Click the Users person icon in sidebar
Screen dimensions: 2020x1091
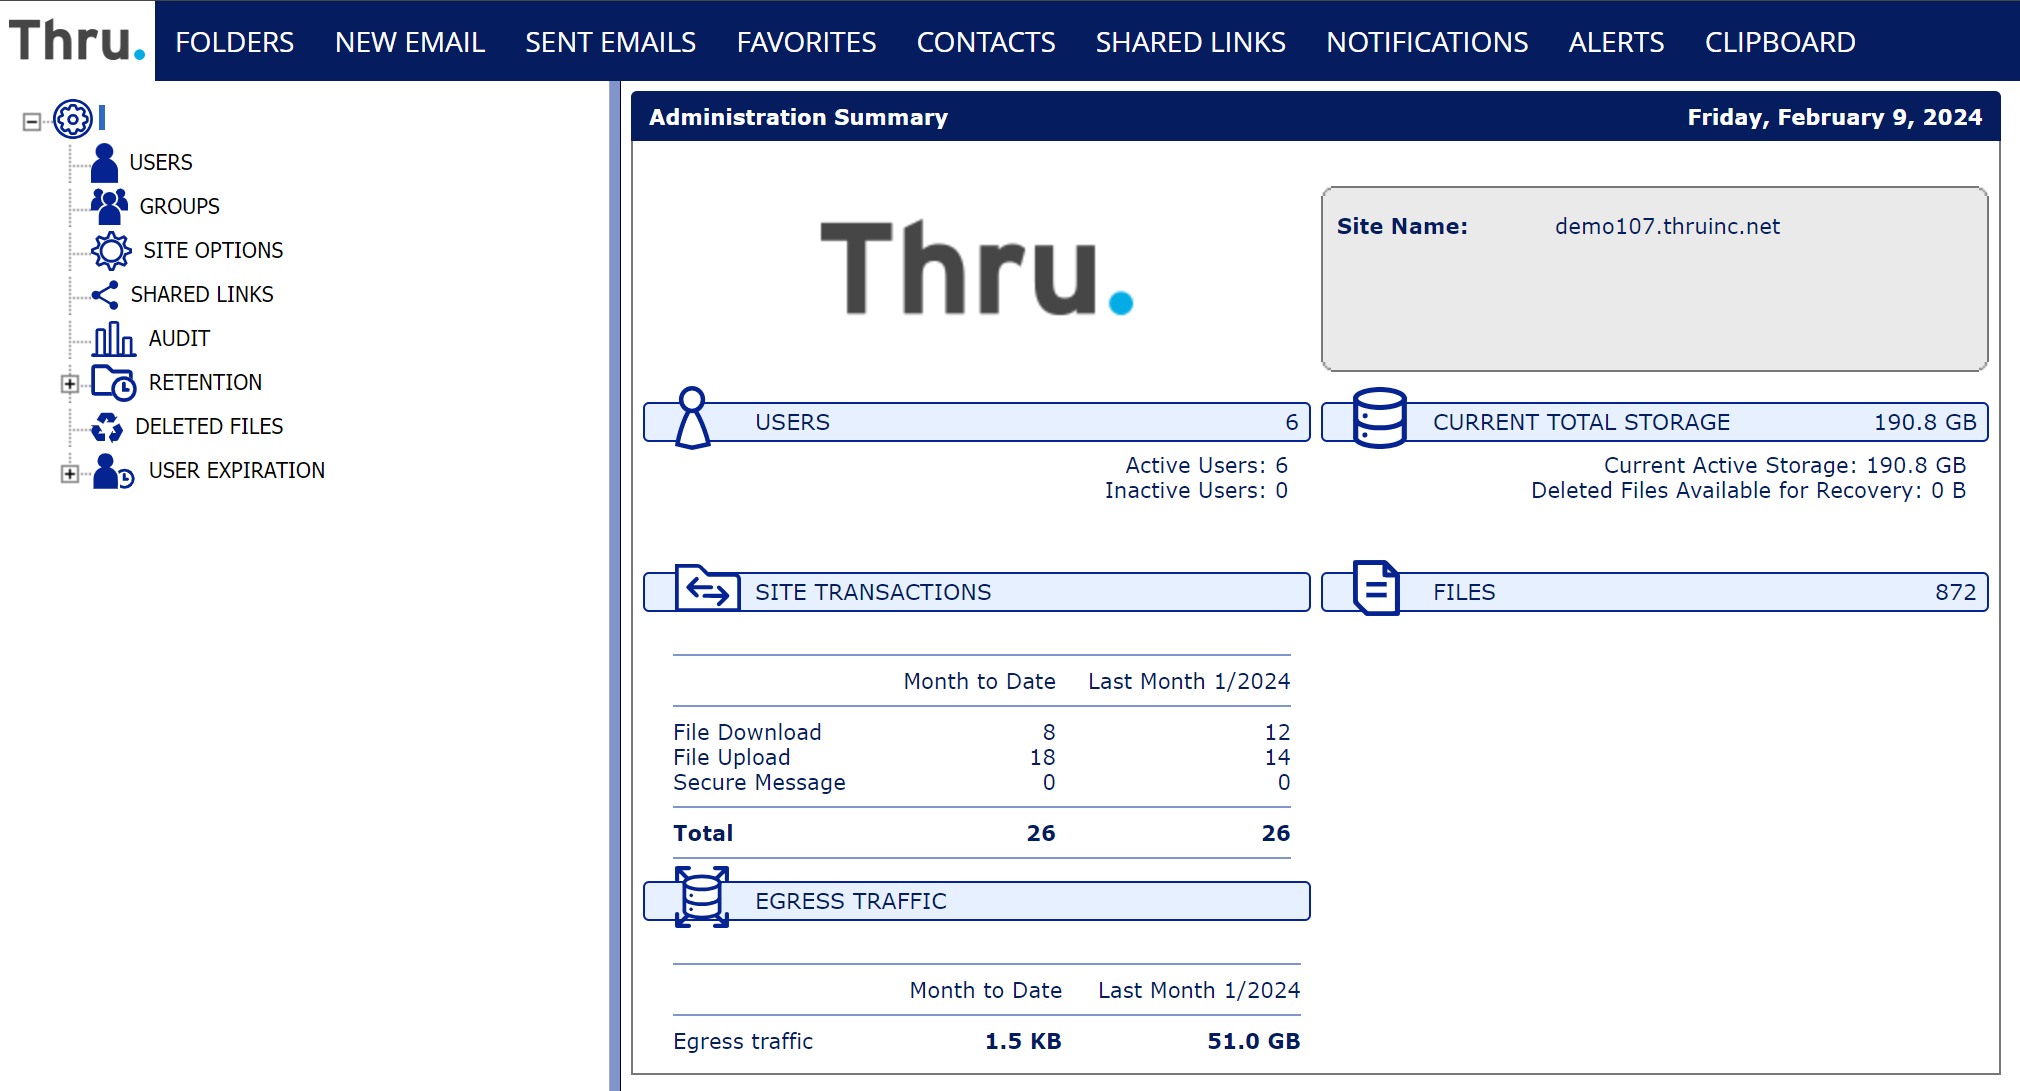pos(104,162)
